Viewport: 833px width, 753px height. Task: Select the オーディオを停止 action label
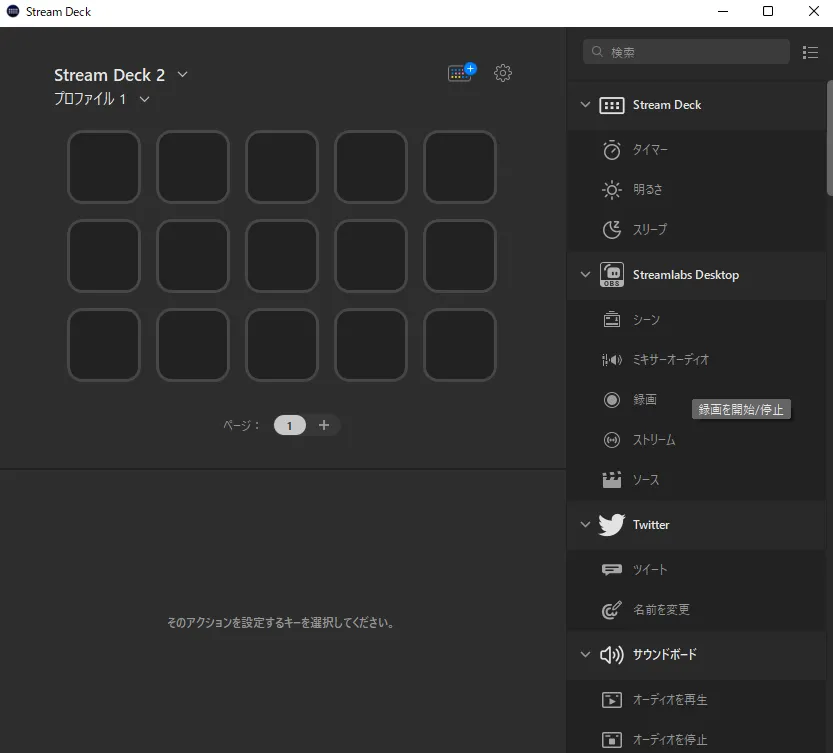point(670,740)
